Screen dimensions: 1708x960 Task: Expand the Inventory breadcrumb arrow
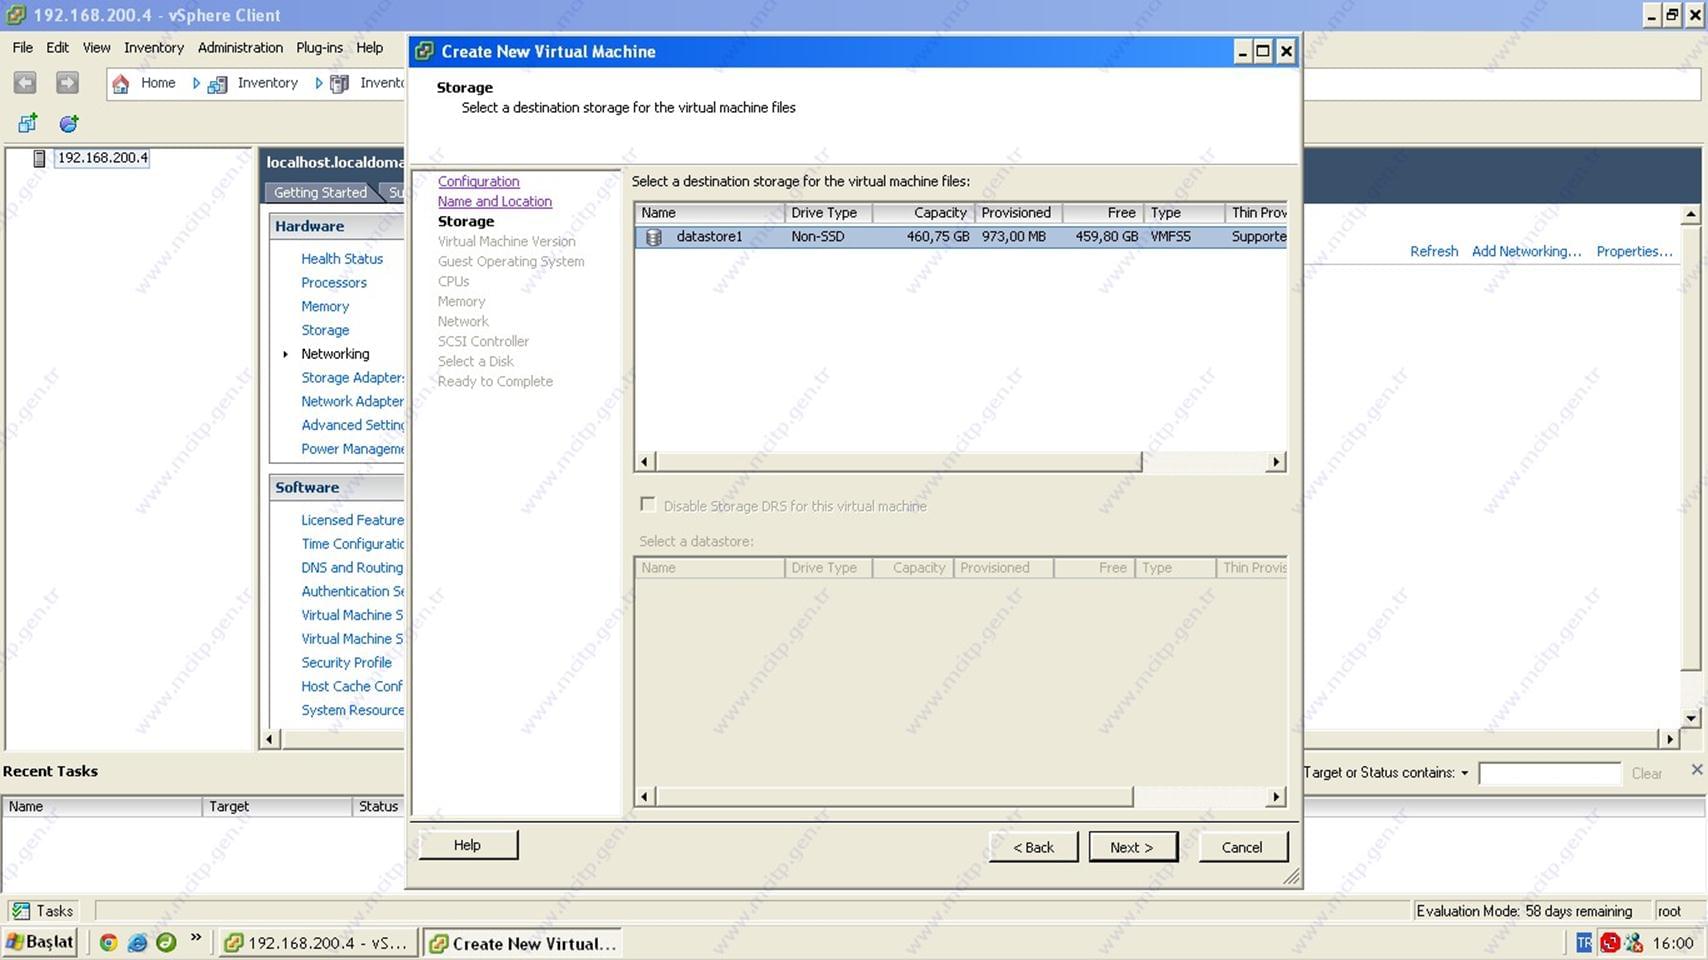(319, 83)
